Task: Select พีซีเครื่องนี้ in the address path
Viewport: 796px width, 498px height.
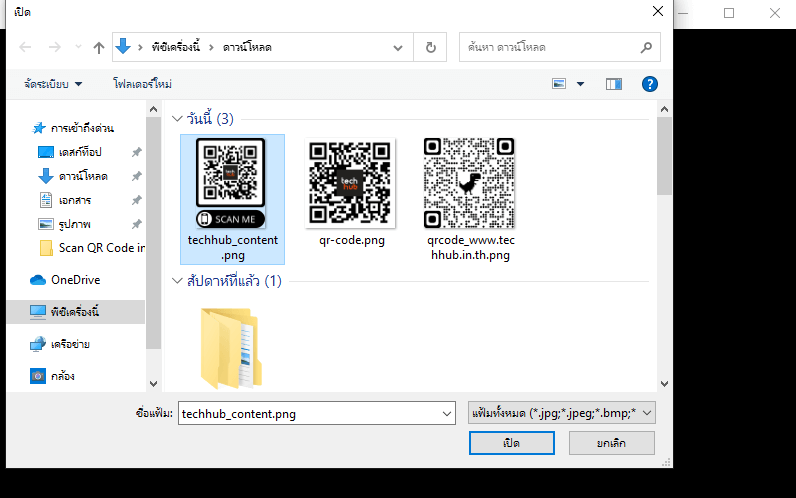Action: 176,47
